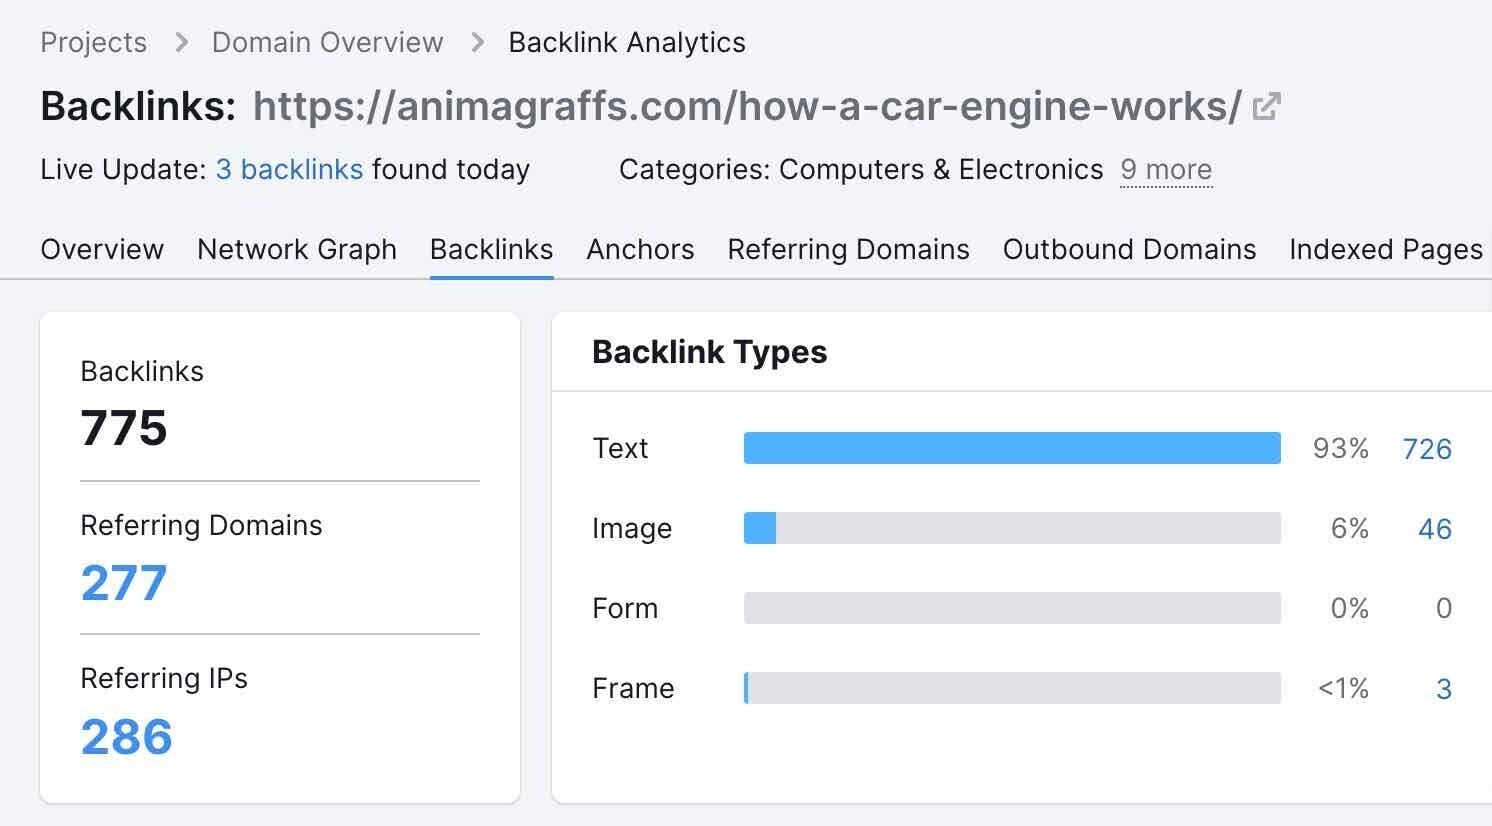Click the animagraffs.com page URL in the title
1492x826 pixels.
[747, 106]
